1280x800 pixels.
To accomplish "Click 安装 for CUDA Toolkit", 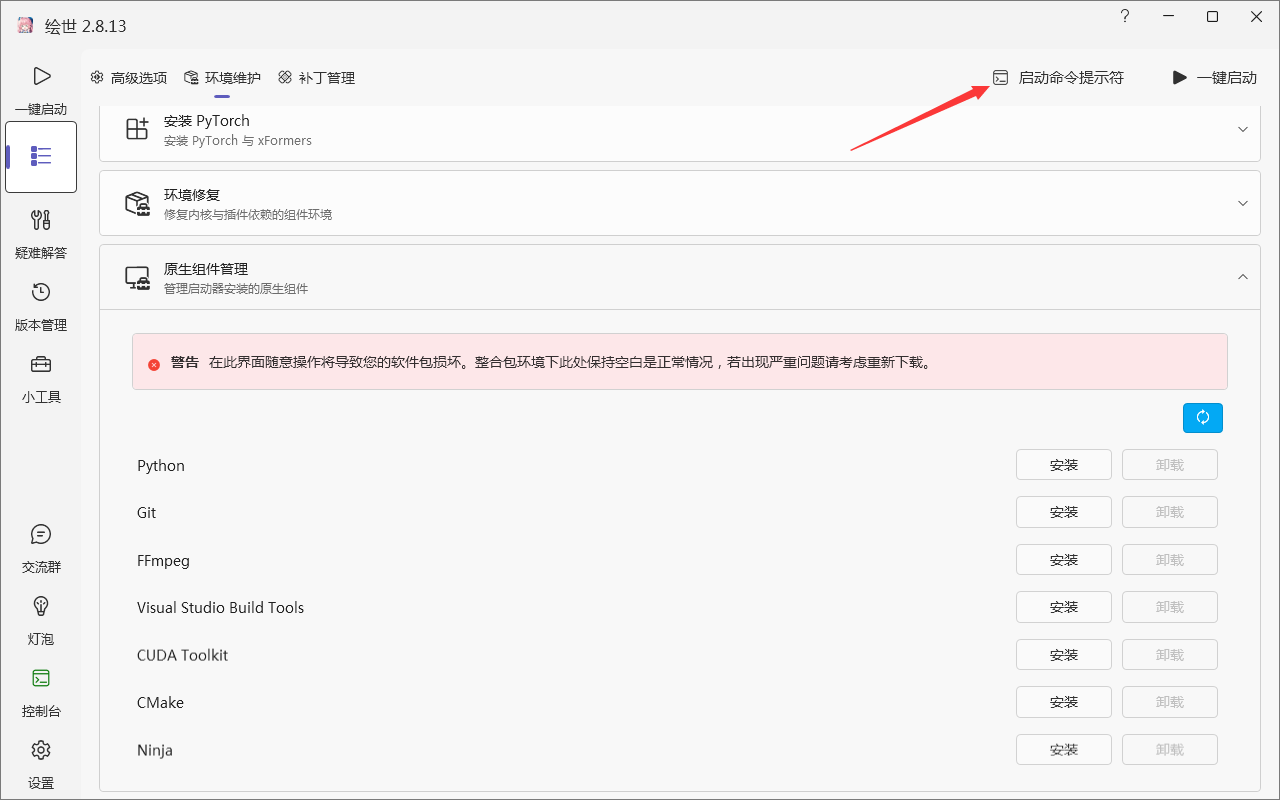I will click(1063, 655).
